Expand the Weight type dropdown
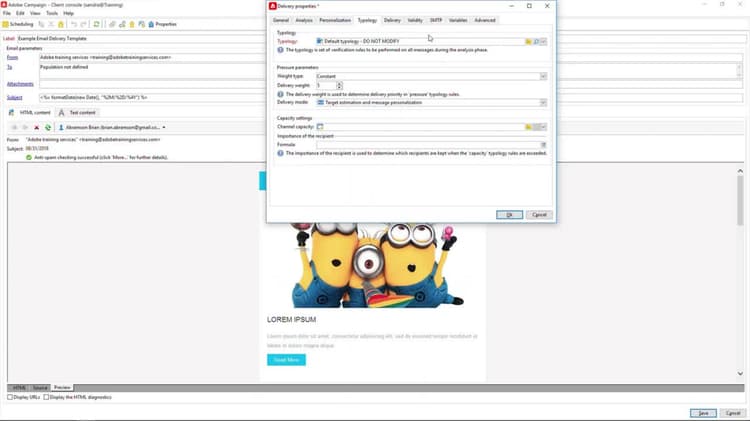 (543, 77)
